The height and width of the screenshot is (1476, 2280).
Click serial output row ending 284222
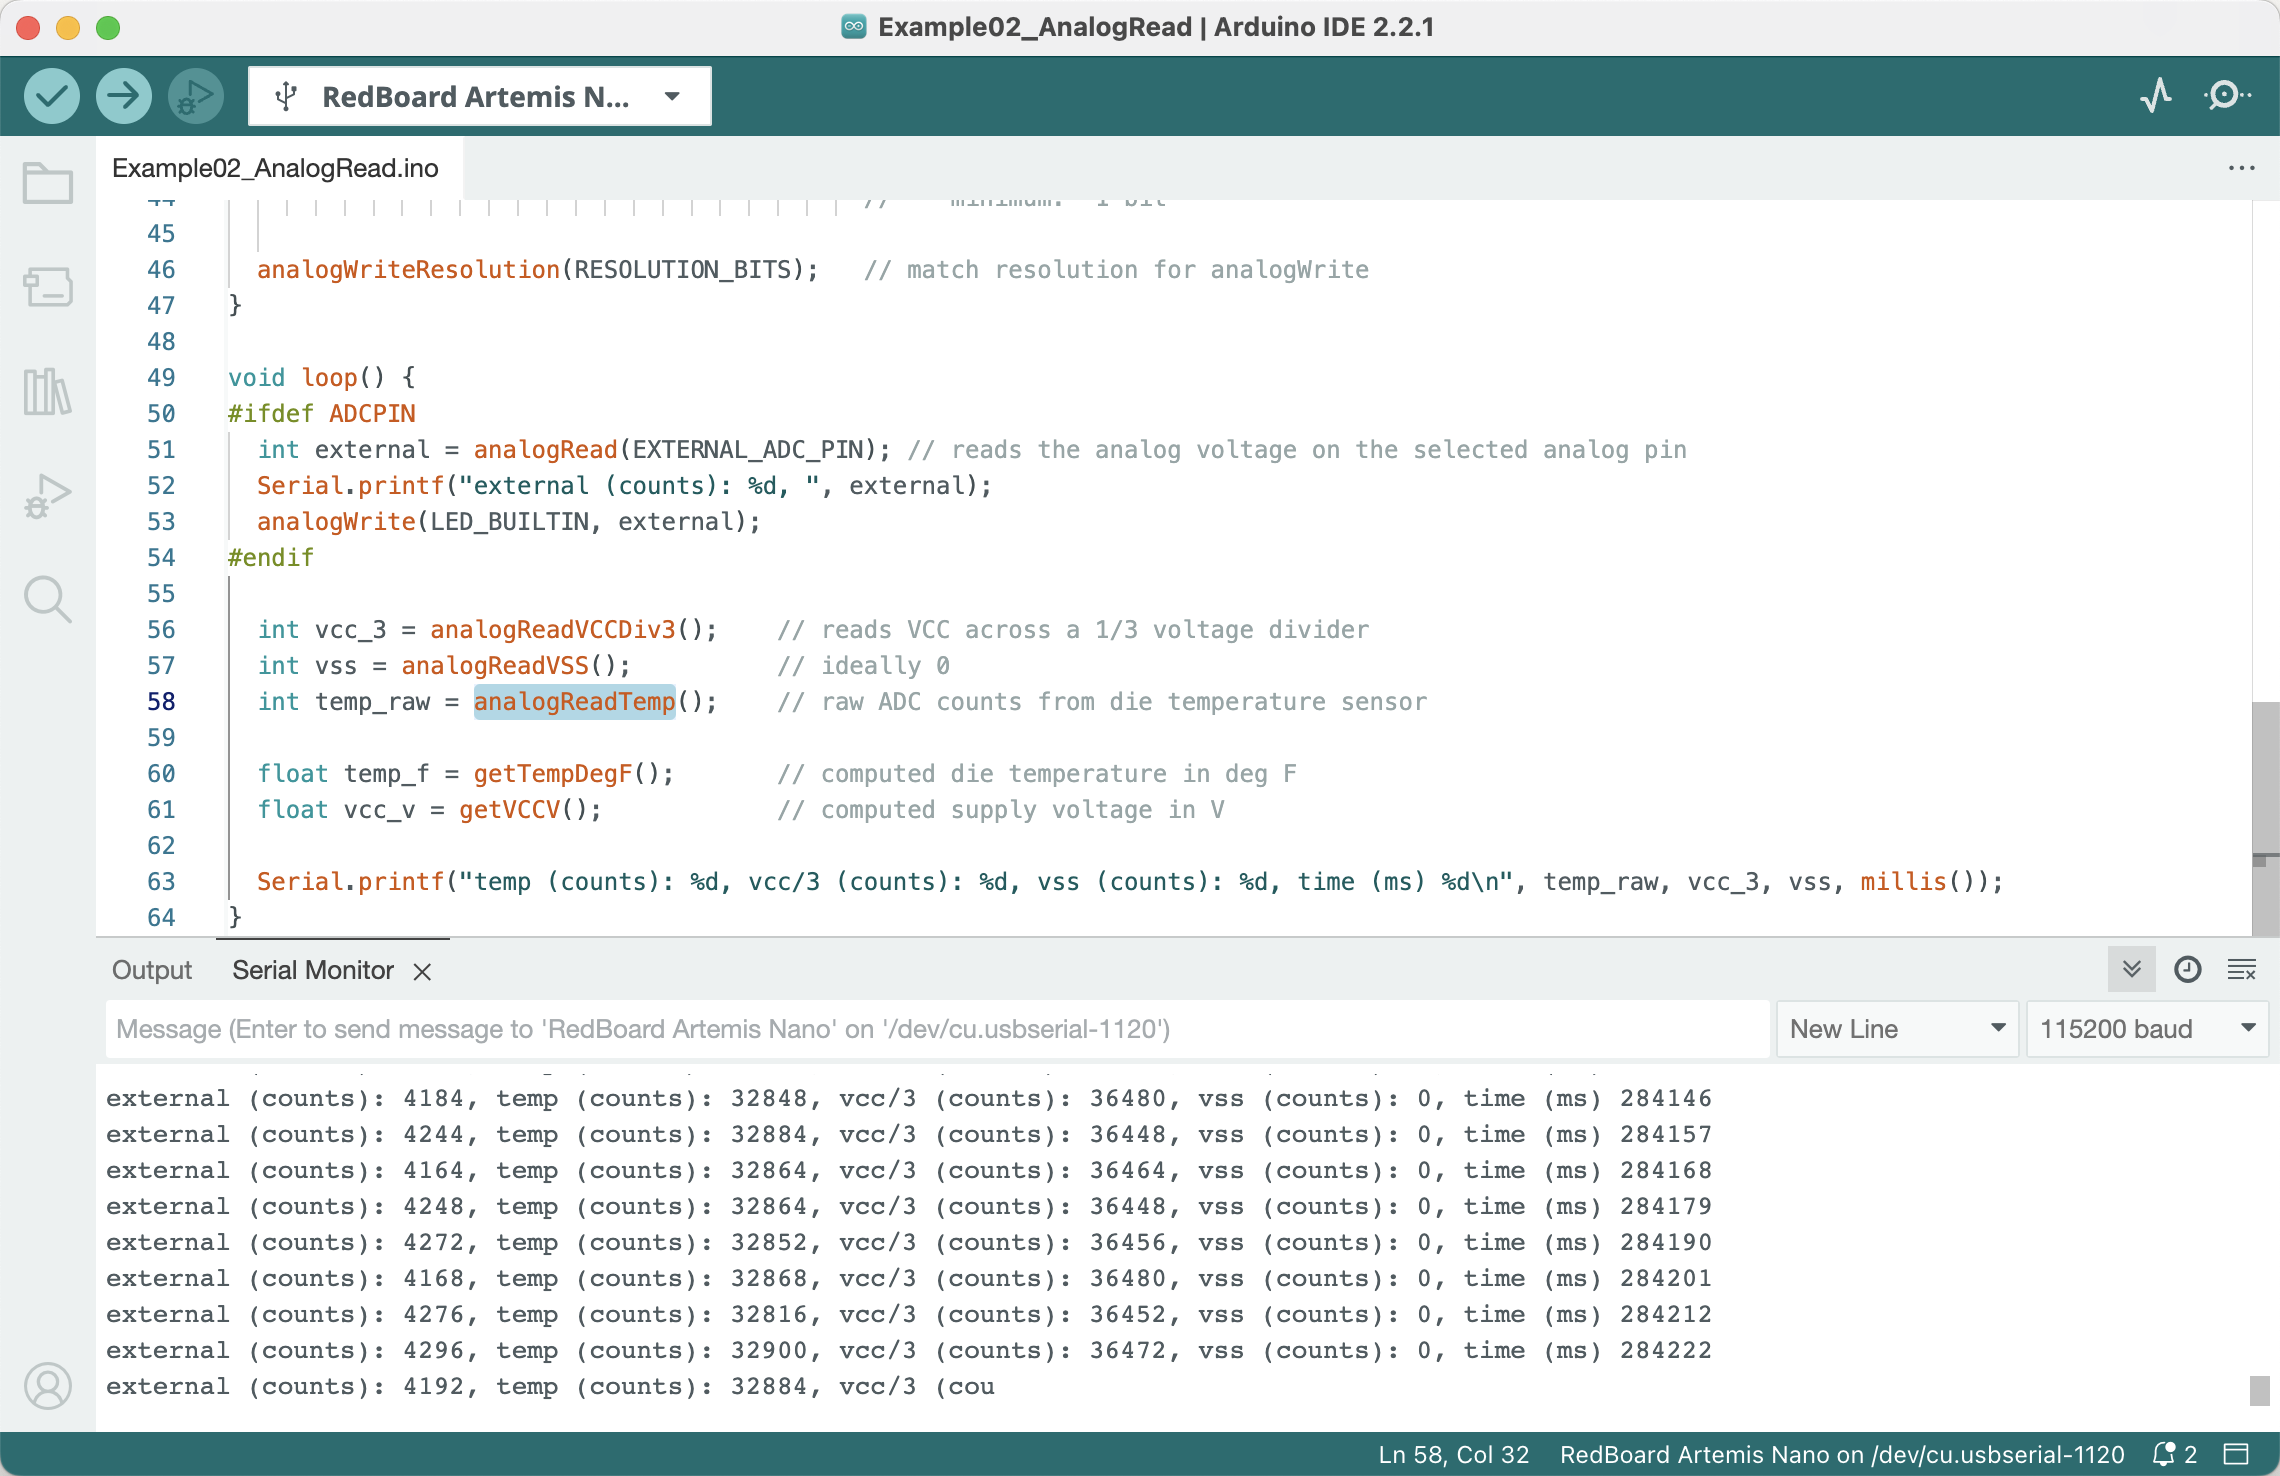[x=909, y=1350]
